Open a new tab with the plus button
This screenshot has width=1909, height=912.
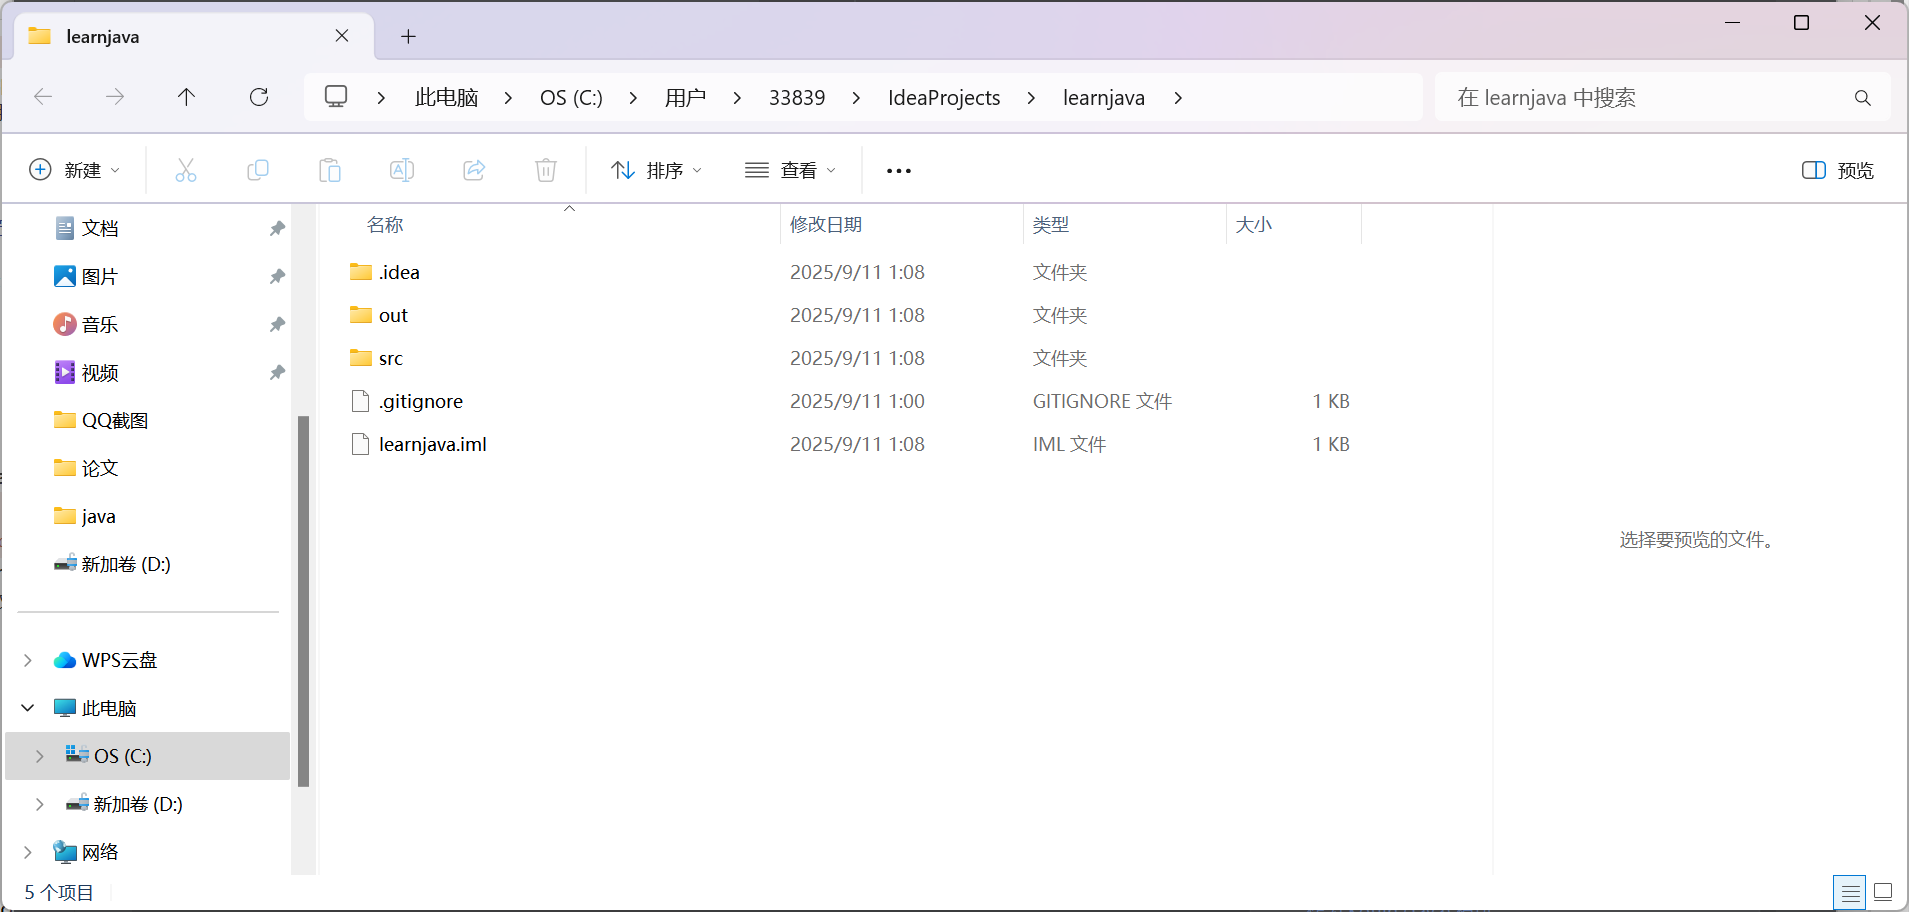pos(406,36)
